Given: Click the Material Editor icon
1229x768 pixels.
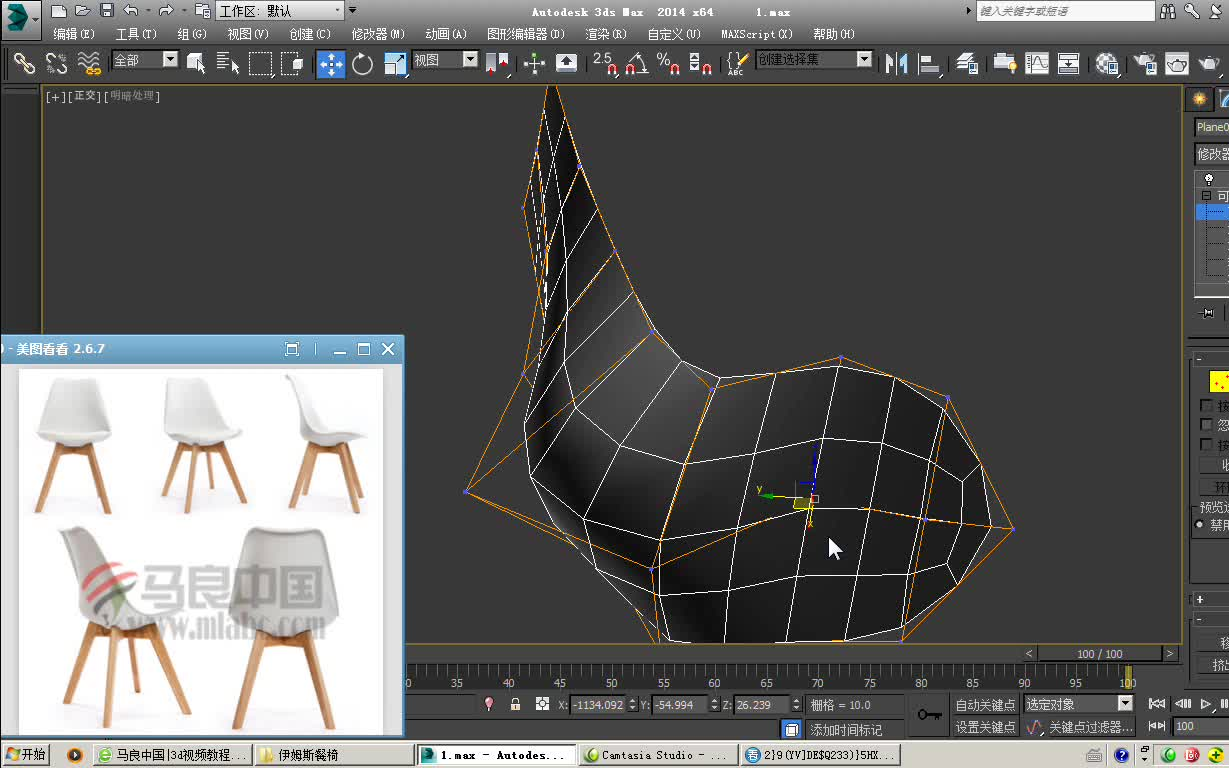Looking at the screenshot, I should coord(1108,65).
